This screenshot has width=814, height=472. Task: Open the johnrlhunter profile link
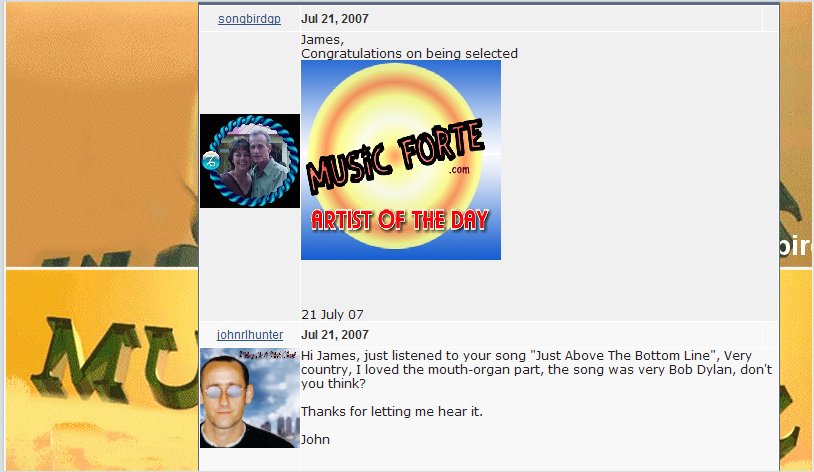pos(250,335)
